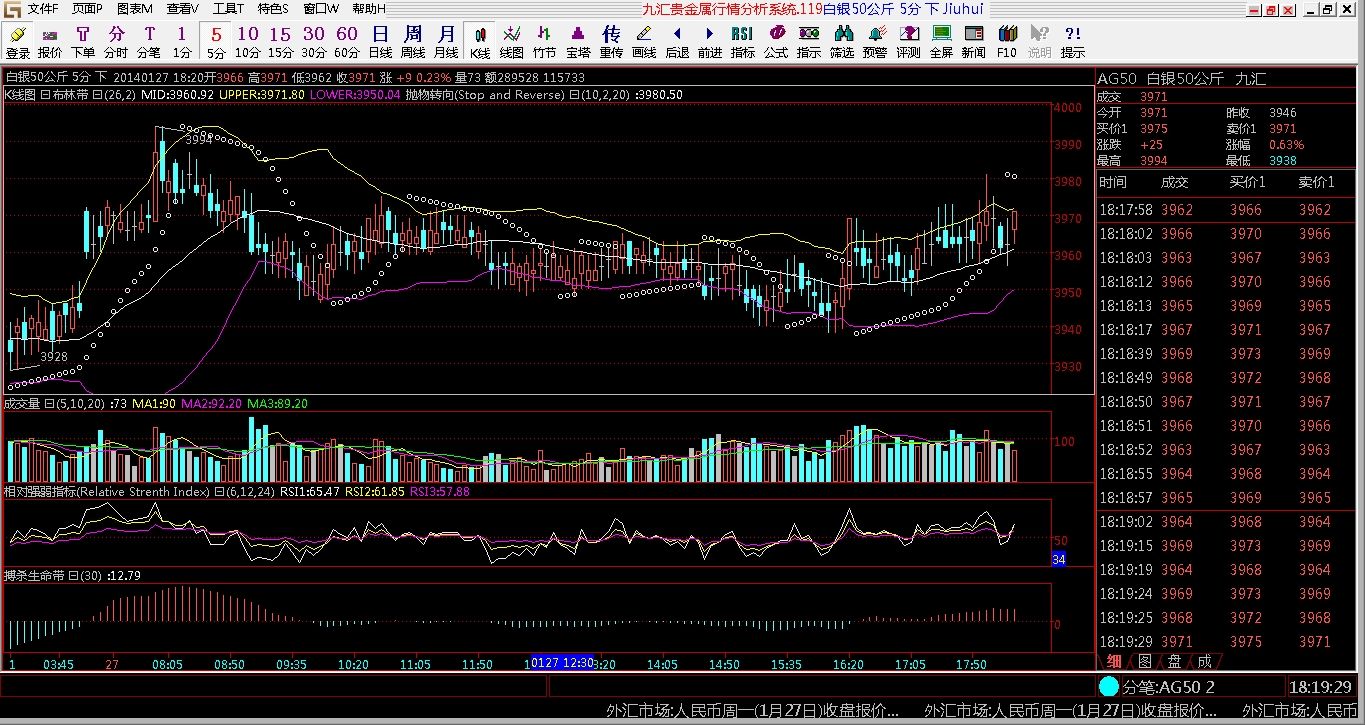The width and height of the screenshot is (1365, 725).
Task: Open F10 company info books icon
Action: 1007,42
